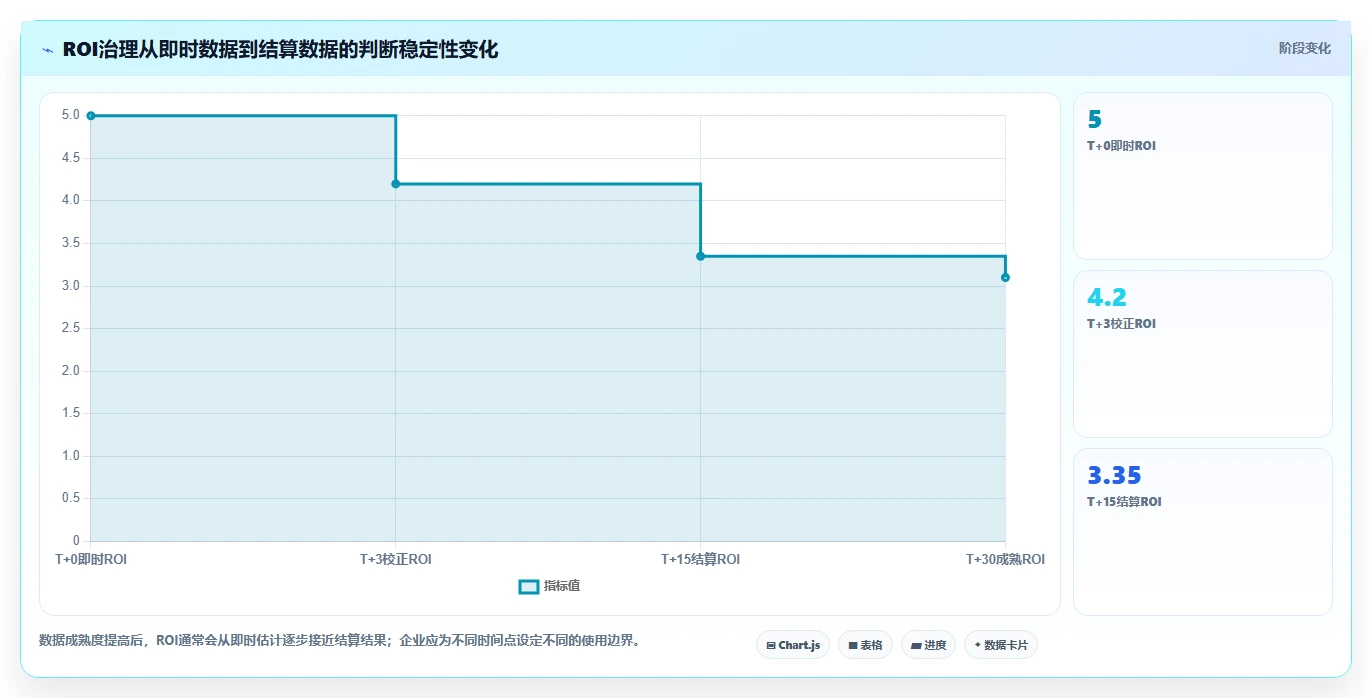
Task: Click the icon inside the 进度 chip
Action: 916,646
